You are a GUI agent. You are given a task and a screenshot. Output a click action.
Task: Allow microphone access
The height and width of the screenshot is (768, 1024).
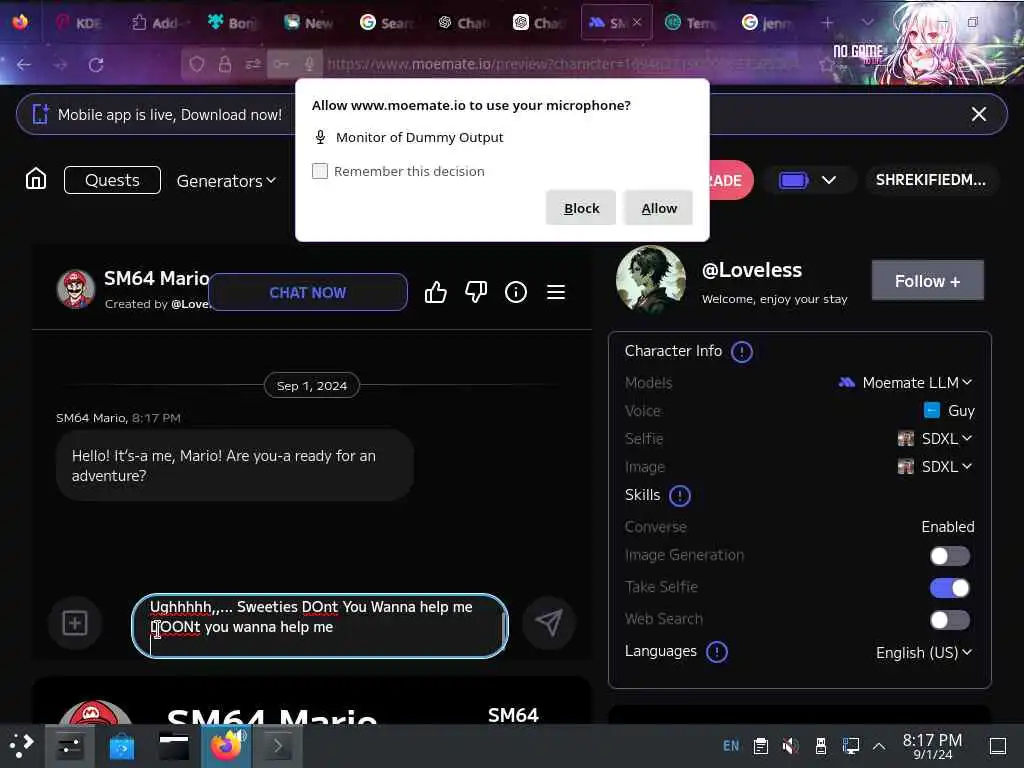coord(658,208)
